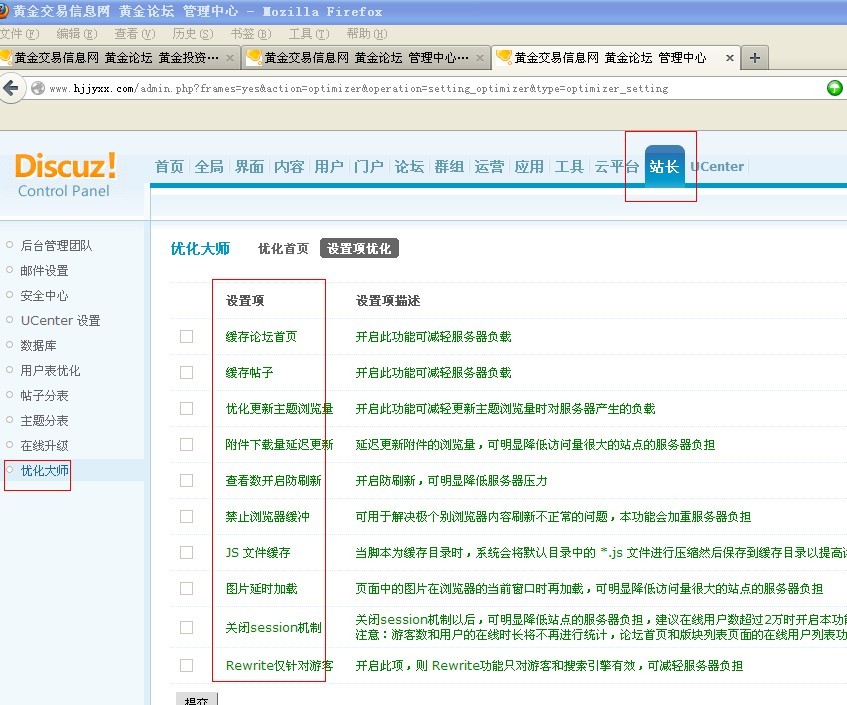Open 主题分表 in sidebar

[44, 420]
